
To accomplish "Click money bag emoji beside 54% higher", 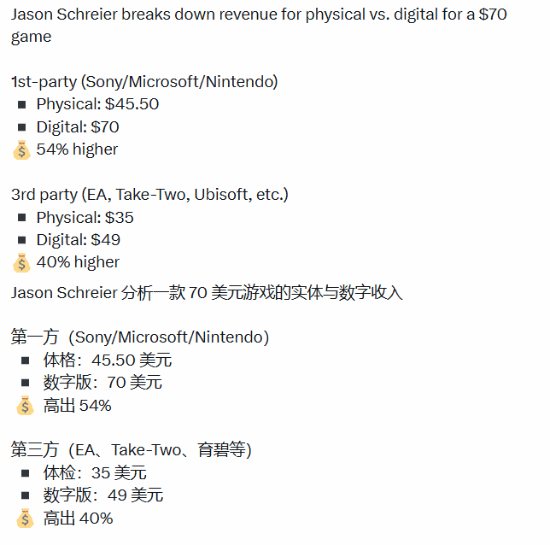I will click(x=22, y=150).
